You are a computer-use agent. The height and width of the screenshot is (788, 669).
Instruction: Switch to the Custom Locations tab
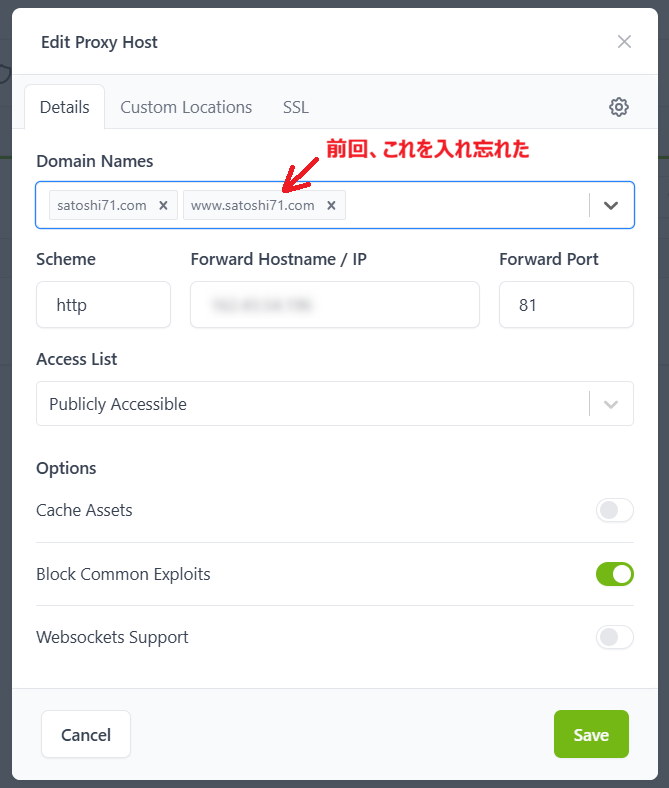pos(186,107)
